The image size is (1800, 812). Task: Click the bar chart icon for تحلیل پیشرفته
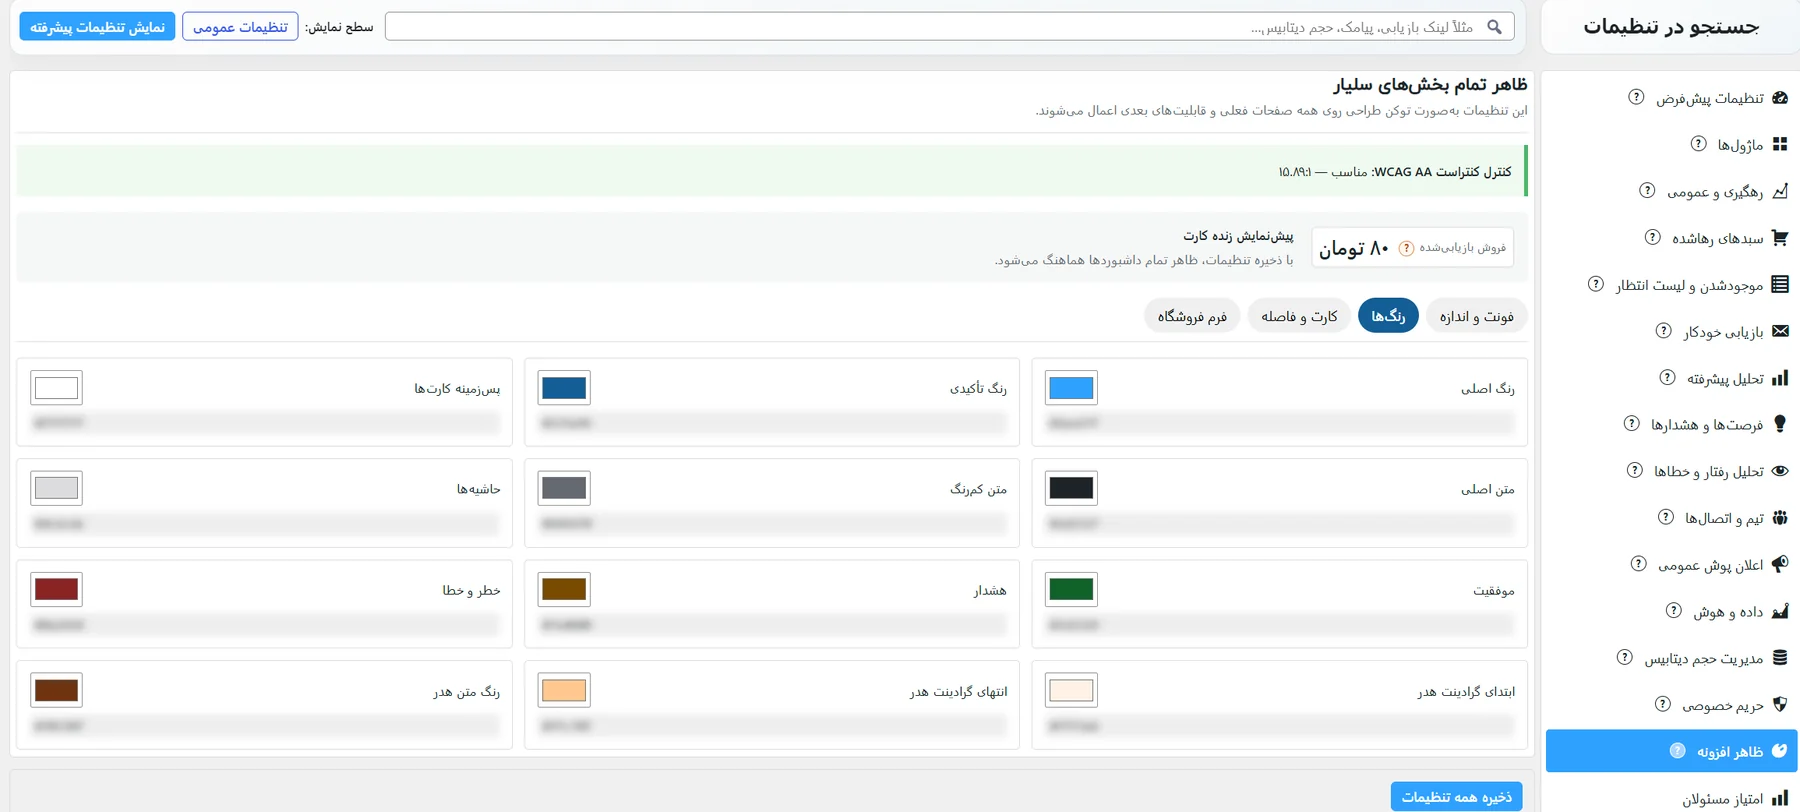(x=1780, y=378)
